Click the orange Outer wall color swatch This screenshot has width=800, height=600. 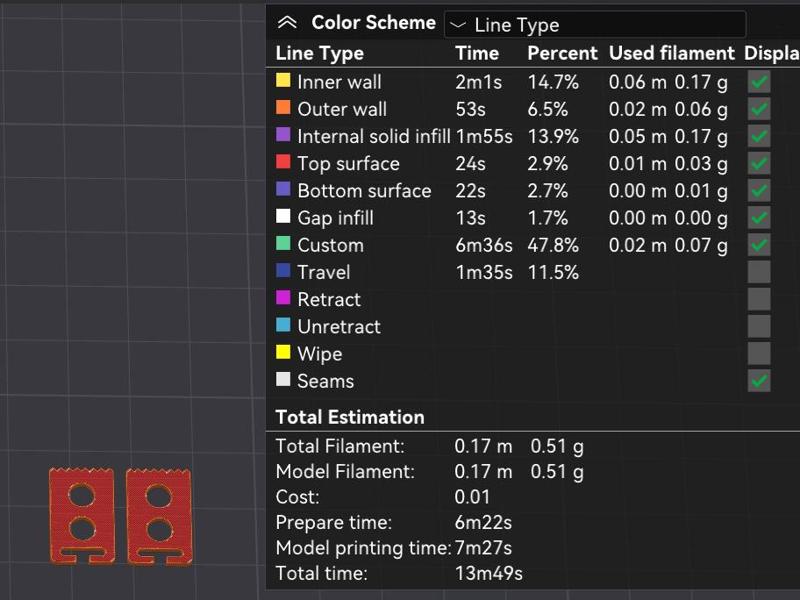(x=283, y=107)
